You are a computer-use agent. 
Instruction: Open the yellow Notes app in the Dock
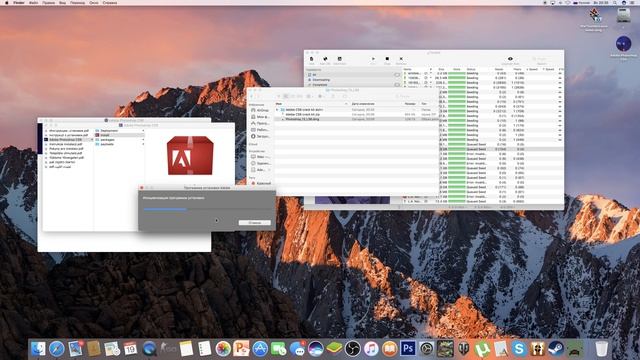[186, 349]
